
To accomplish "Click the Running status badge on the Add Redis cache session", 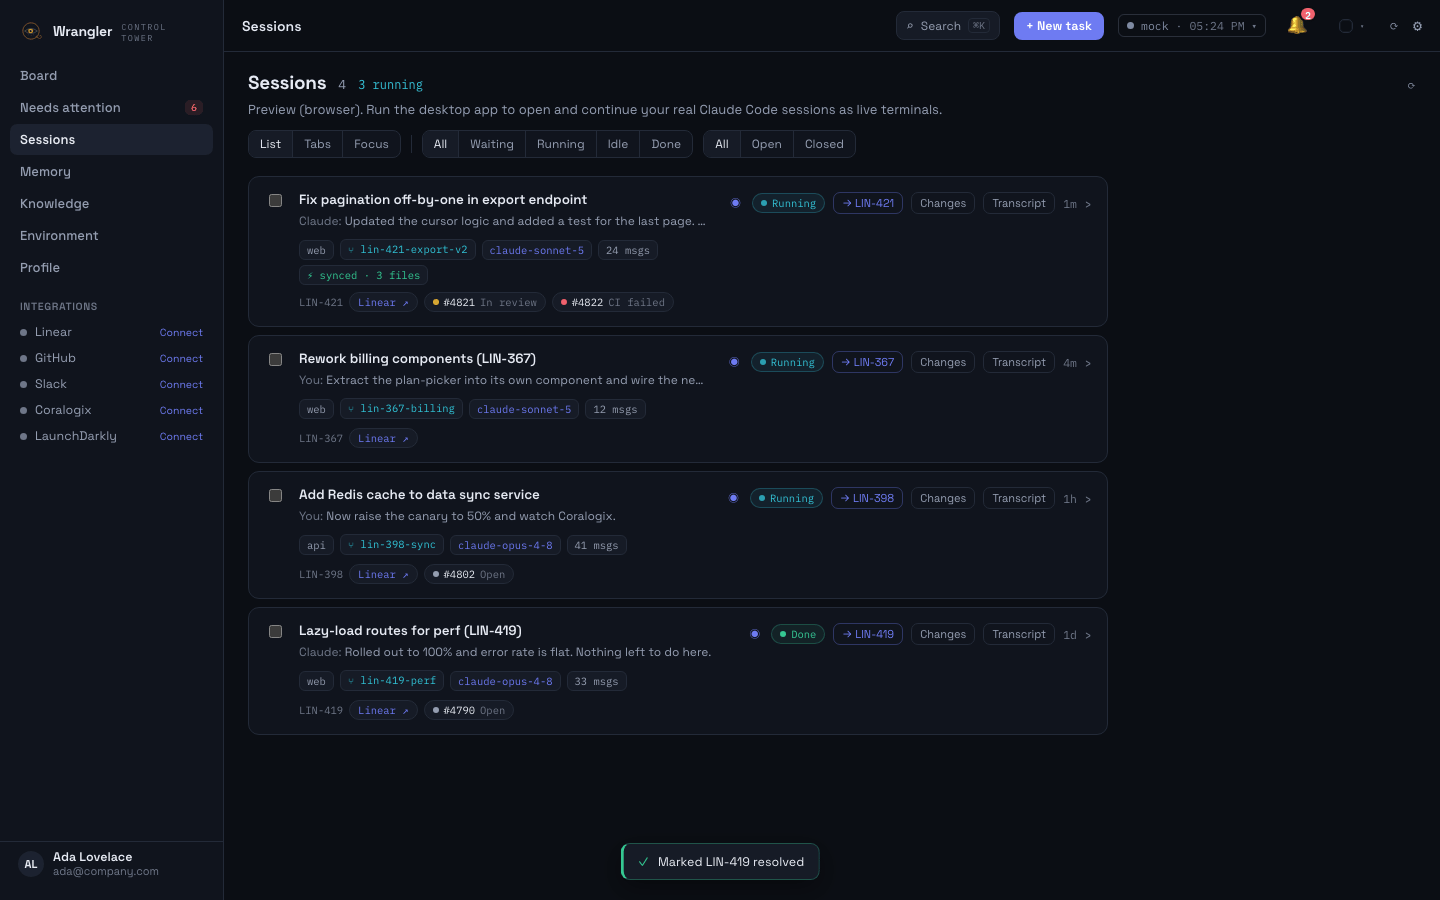I will tap(786, 498).
